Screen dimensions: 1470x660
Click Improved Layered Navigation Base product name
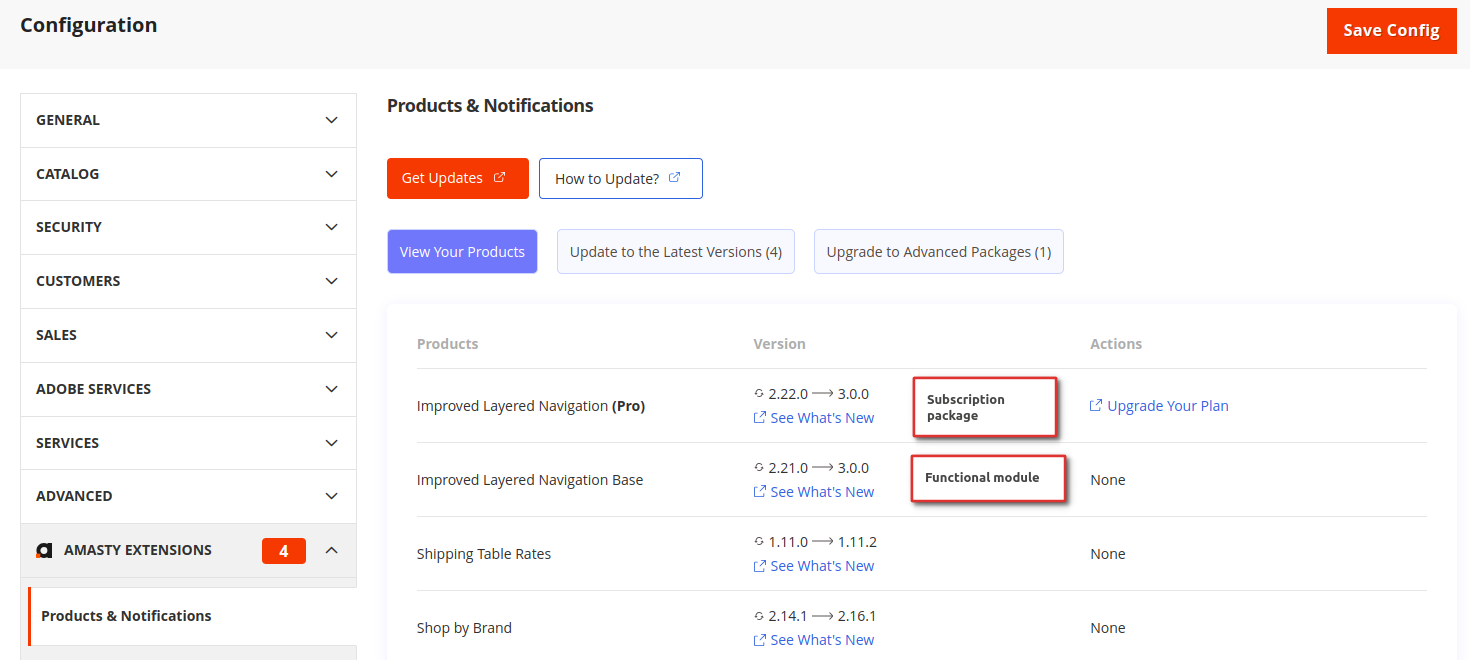point(530,480)
